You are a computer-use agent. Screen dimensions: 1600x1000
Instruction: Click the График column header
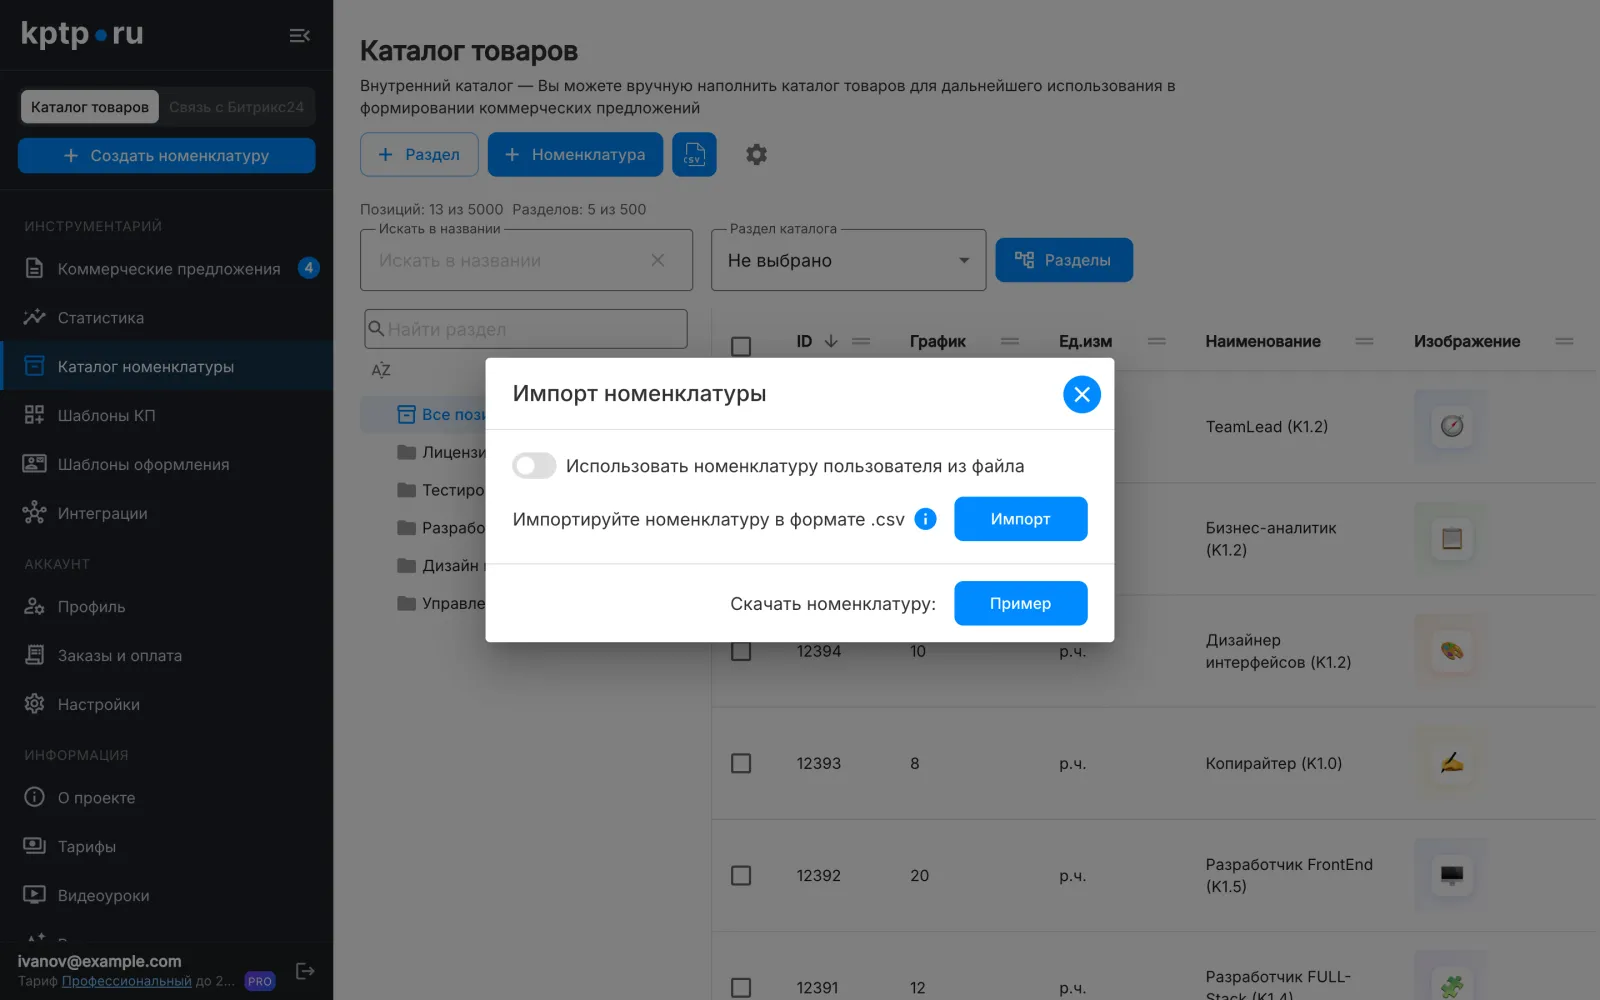click(938, 341)
